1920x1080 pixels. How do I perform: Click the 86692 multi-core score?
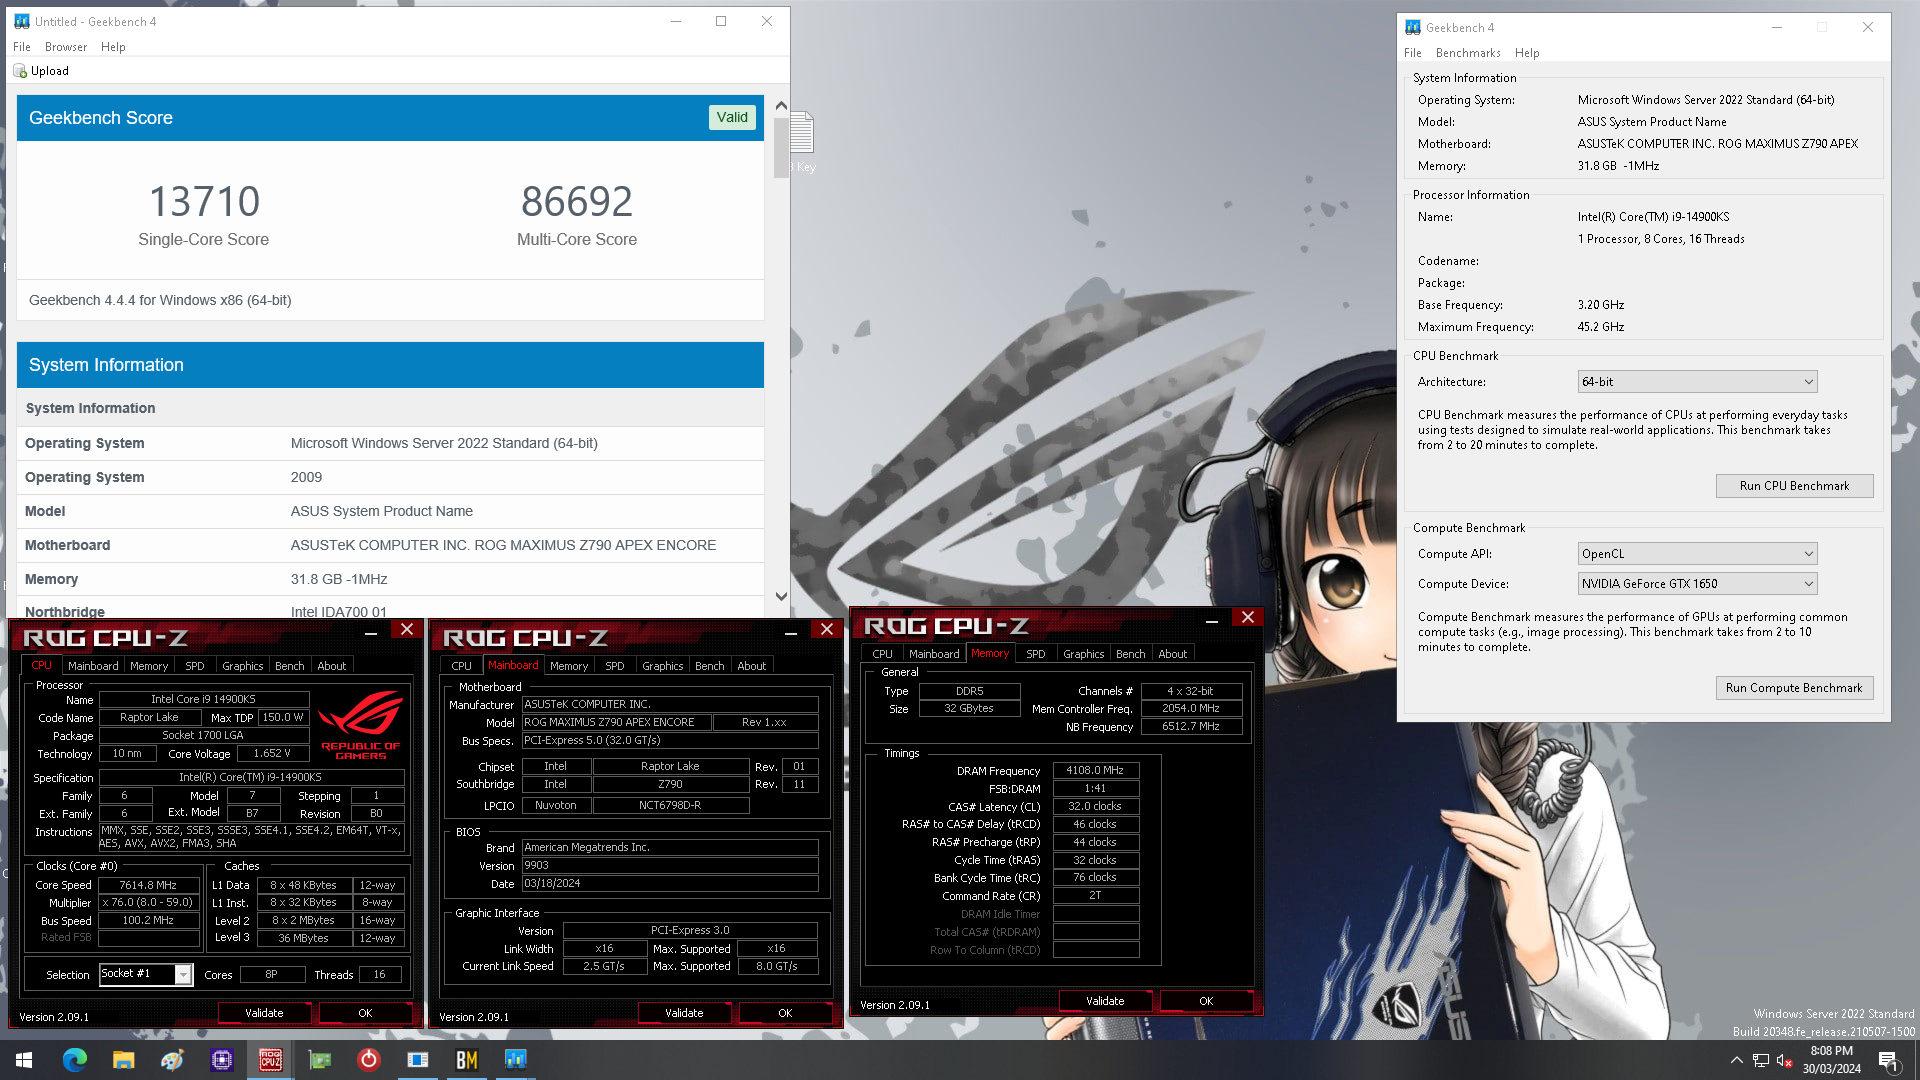tap(577, 202)
